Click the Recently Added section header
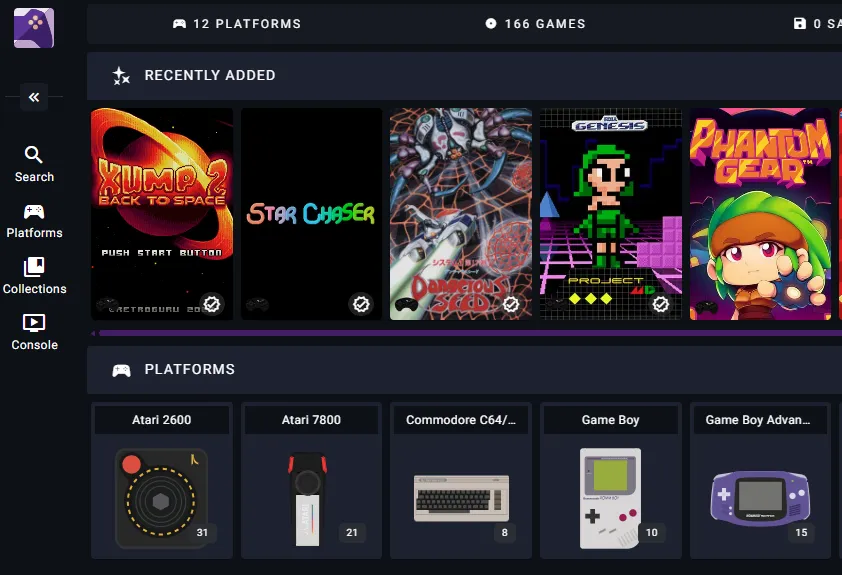 pyautogui.click(x=210, y=76)
